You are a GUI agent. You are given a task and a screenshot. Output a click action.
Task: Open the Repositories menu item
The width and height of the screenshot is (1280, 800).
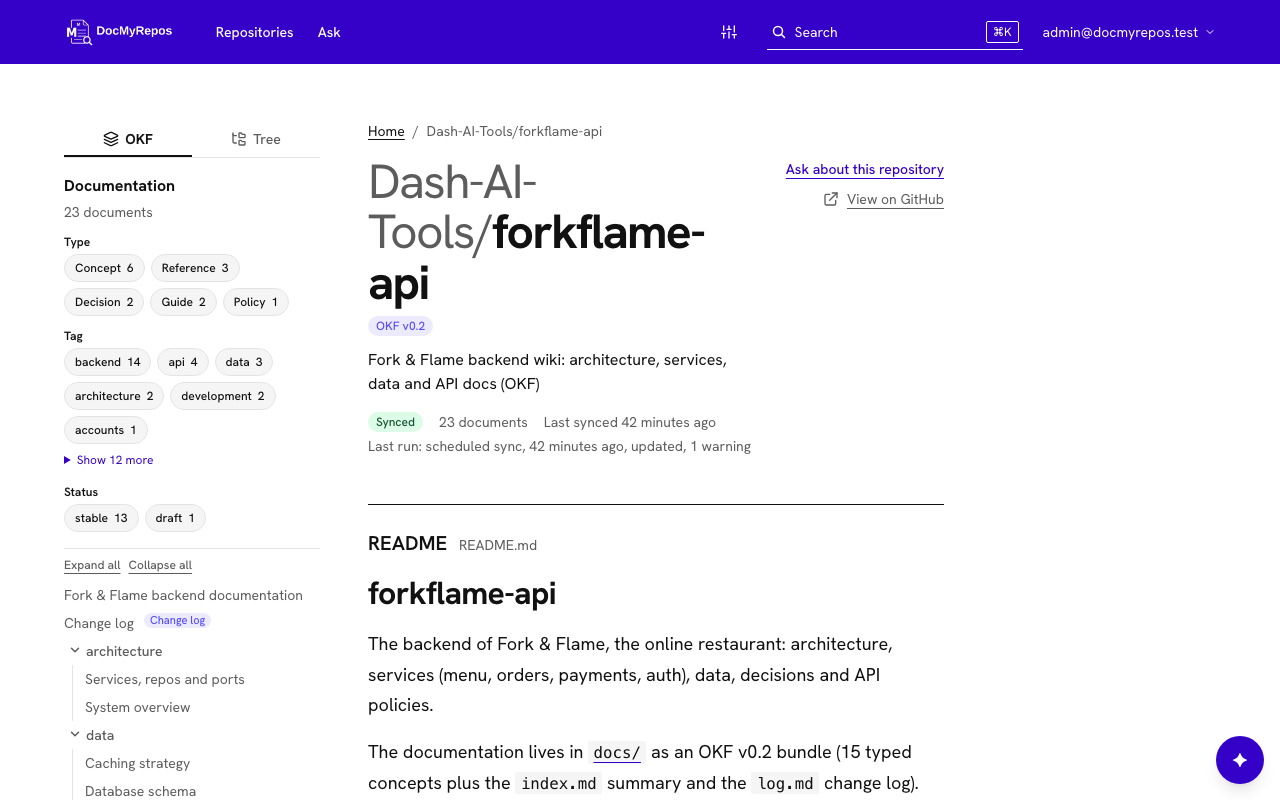[255, 32]
